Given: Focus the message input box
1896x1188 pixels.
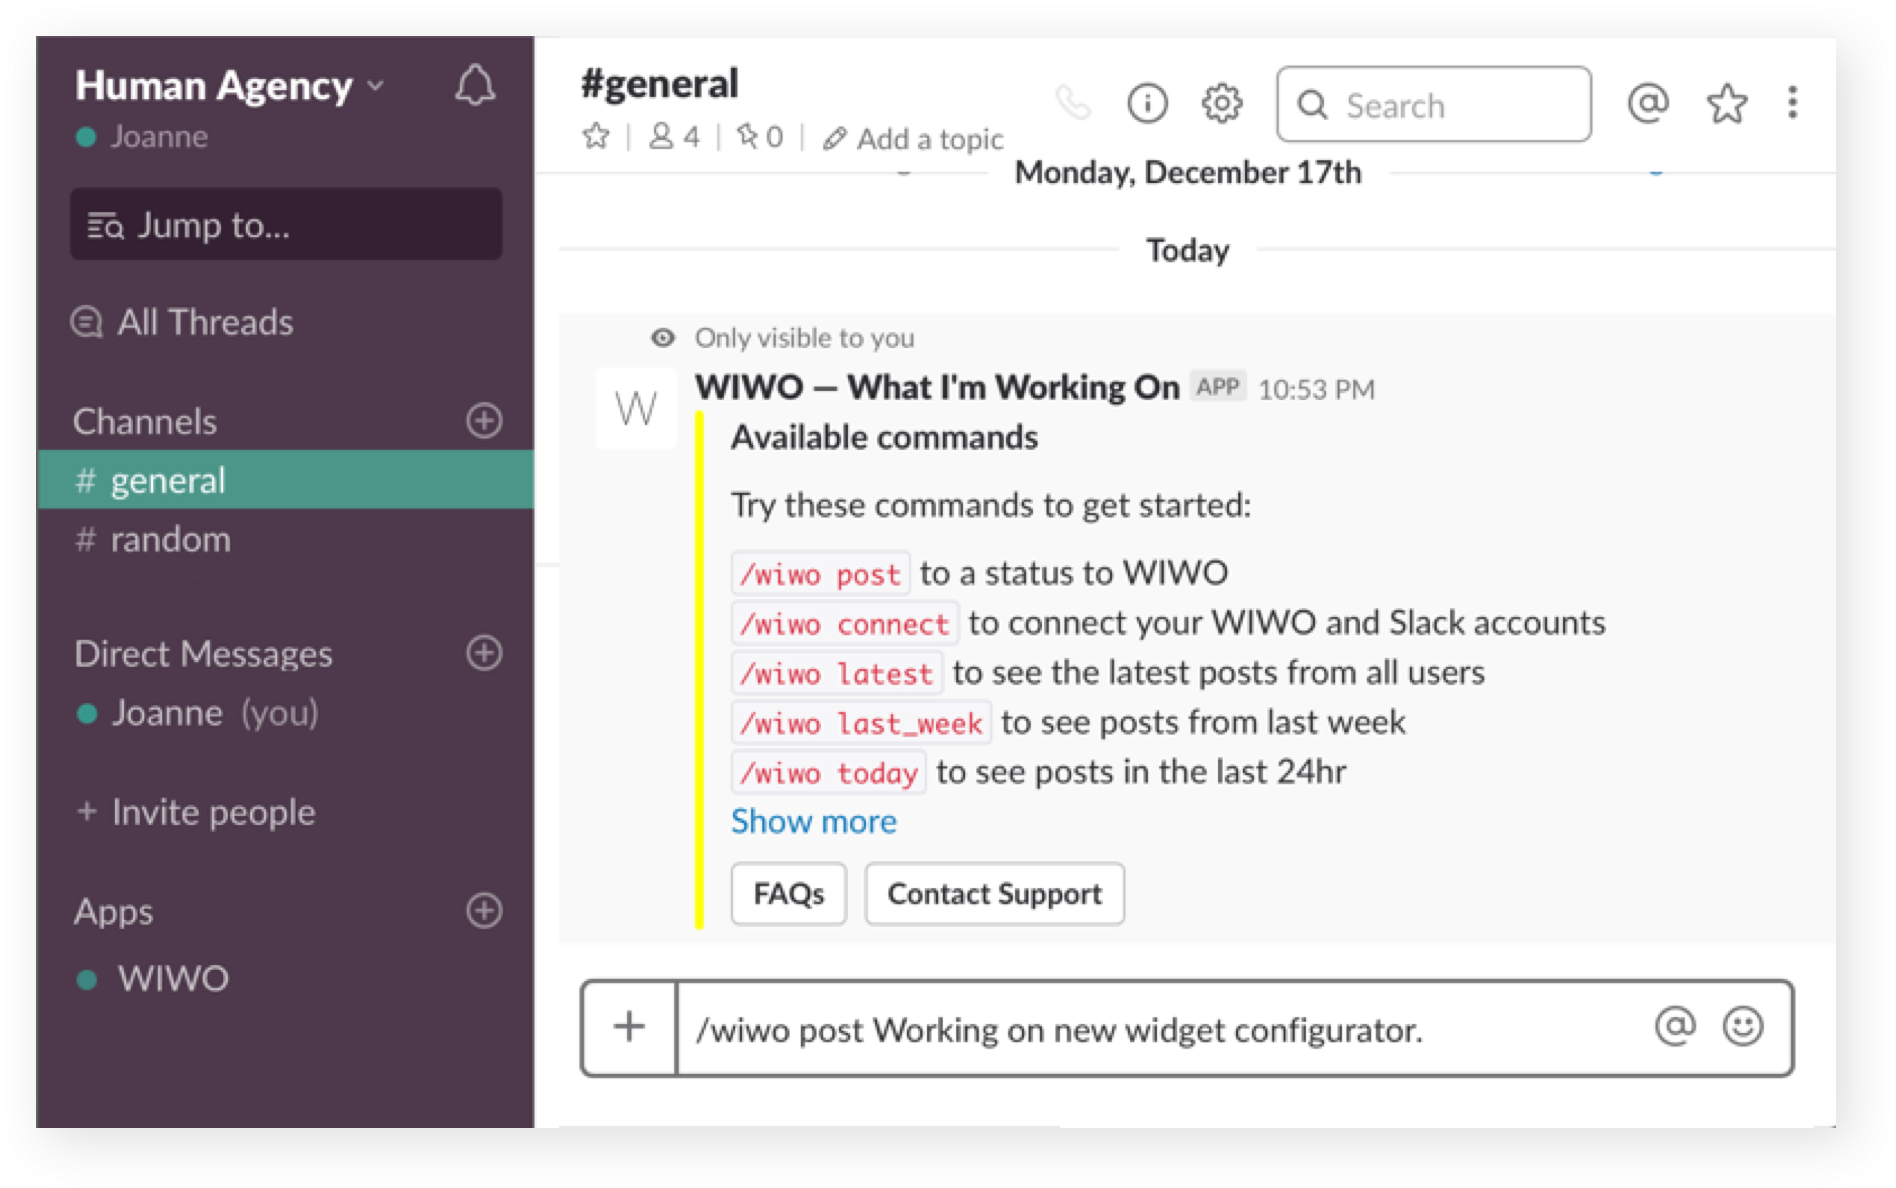Looking at the screenshot, I should click(1160, 1028).
